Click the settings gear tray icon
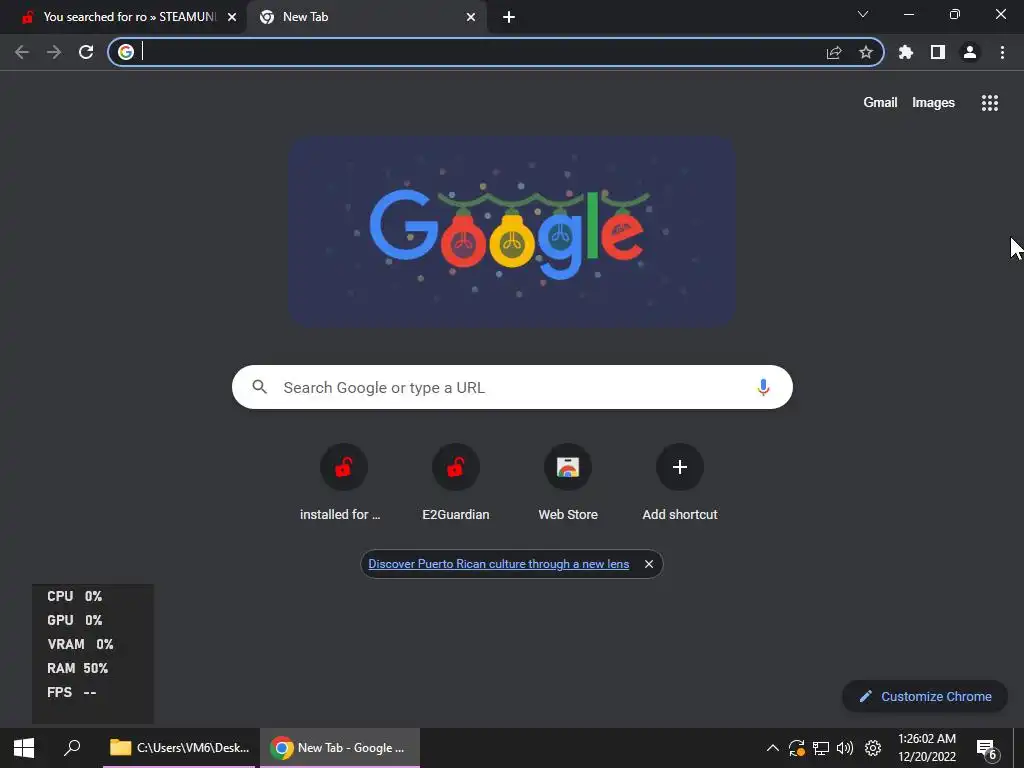Viewport: 1024px width, 768px height. click(873, 748)
